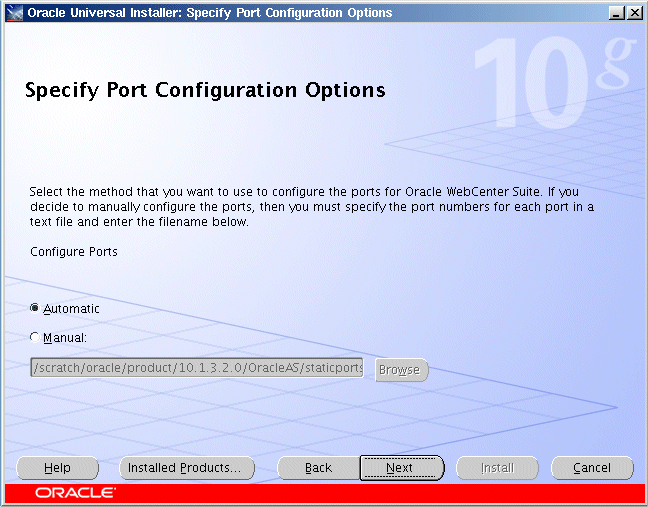This screenshot has width=648, height=507.
Task: Click the 'Configure Ports' label
Action: pyautogui.click(x=74, y=252)
